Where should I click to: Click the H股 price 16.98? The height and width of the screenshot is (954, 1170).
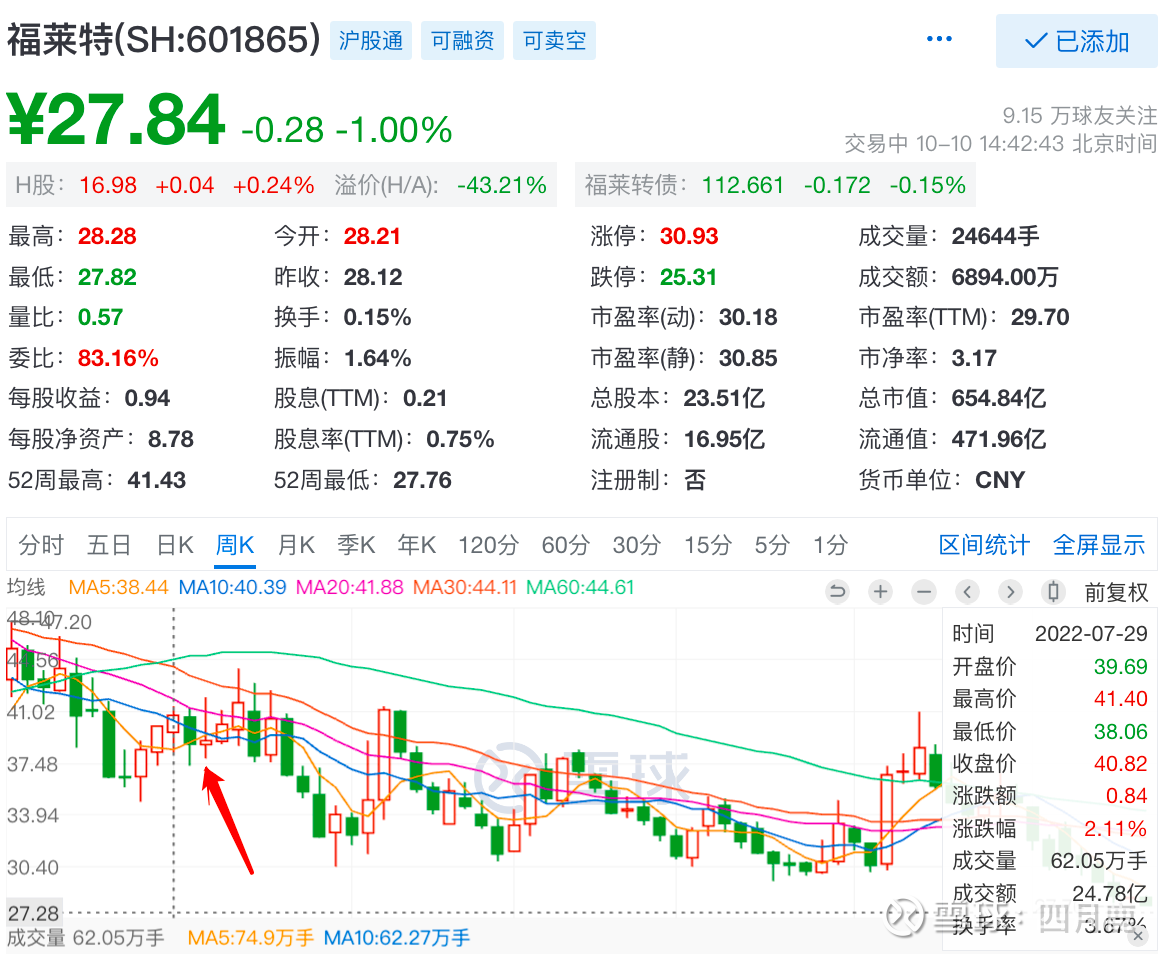pos(108,185)
